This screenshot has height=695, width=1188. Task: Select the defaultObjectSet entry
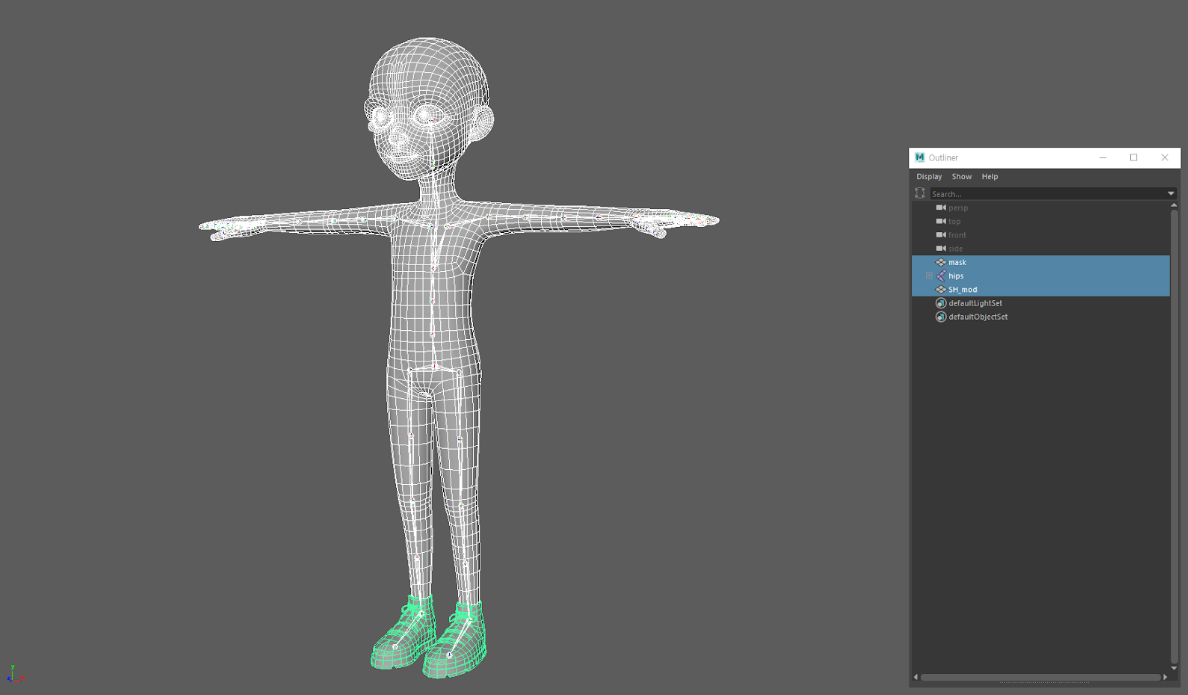coord(1041,317)
